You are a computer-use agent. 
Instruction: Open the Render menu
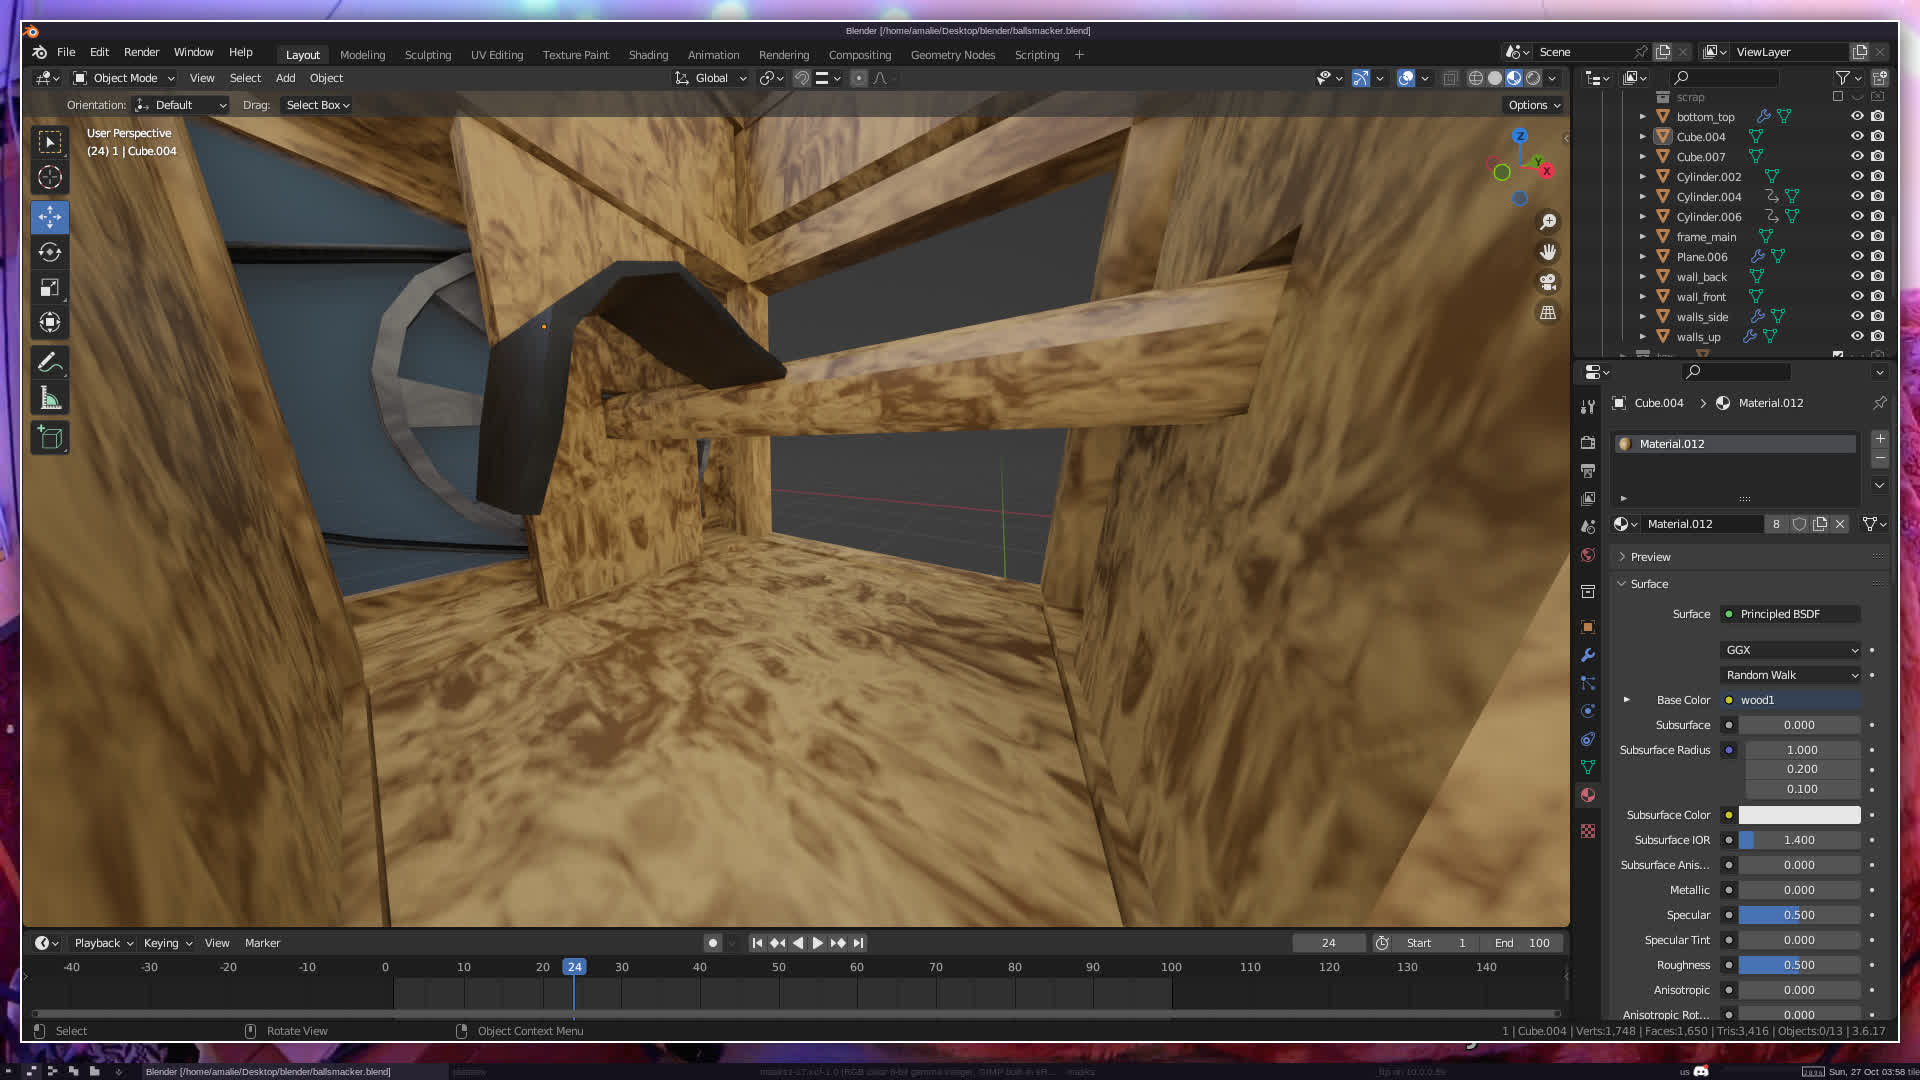[141, 52]
